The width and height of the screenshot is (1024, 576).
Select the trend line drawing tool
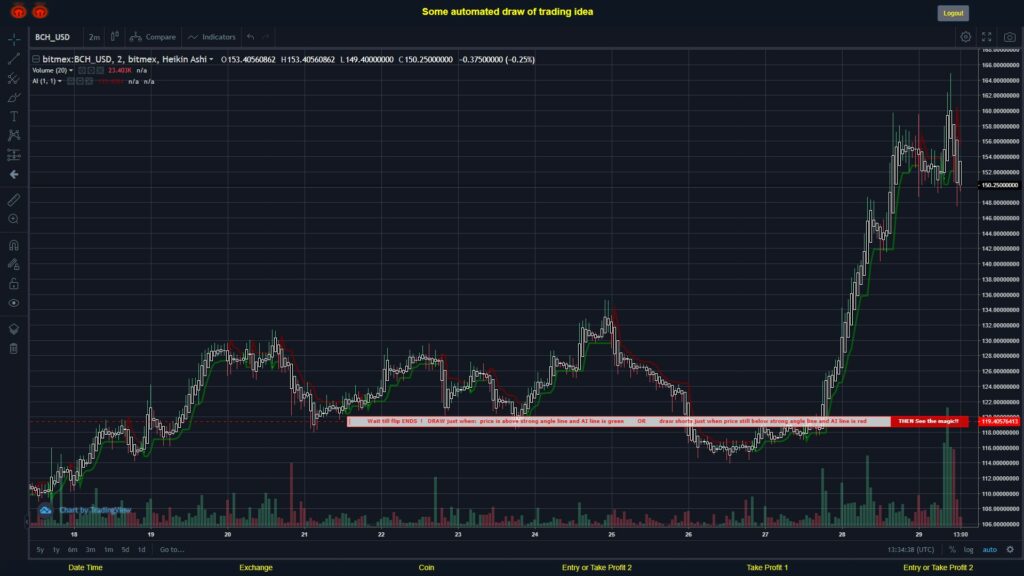[14, 59]
